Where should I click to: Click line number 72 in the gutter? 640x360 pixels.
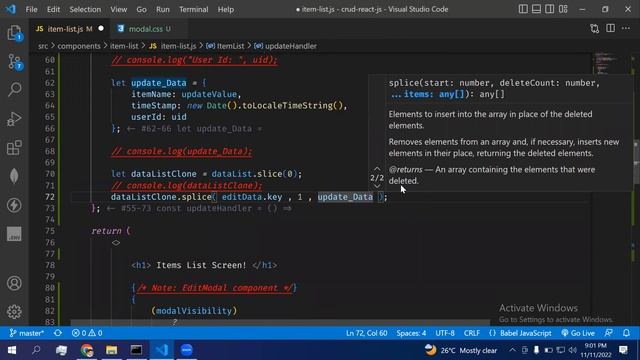pyautogui.click(x=50, y=197)
